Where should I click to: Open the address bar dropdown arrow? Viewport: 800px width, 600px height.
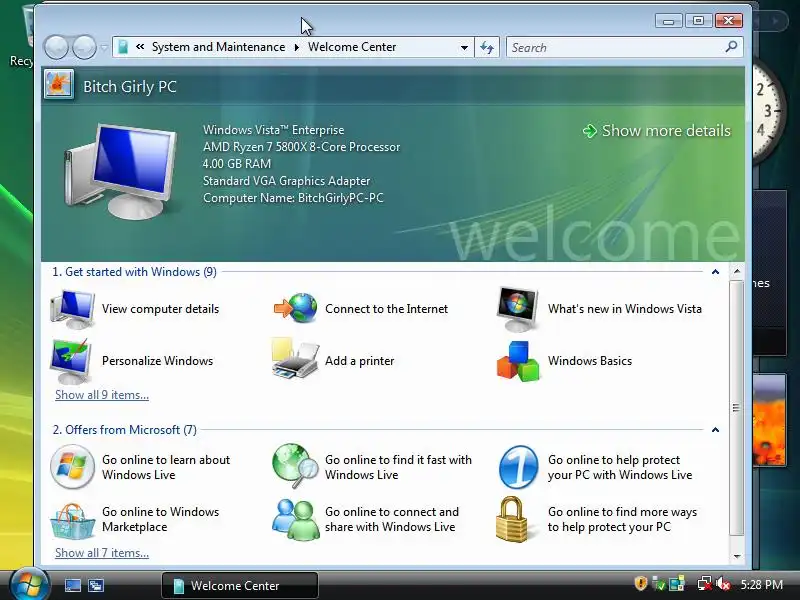(464, 47)
